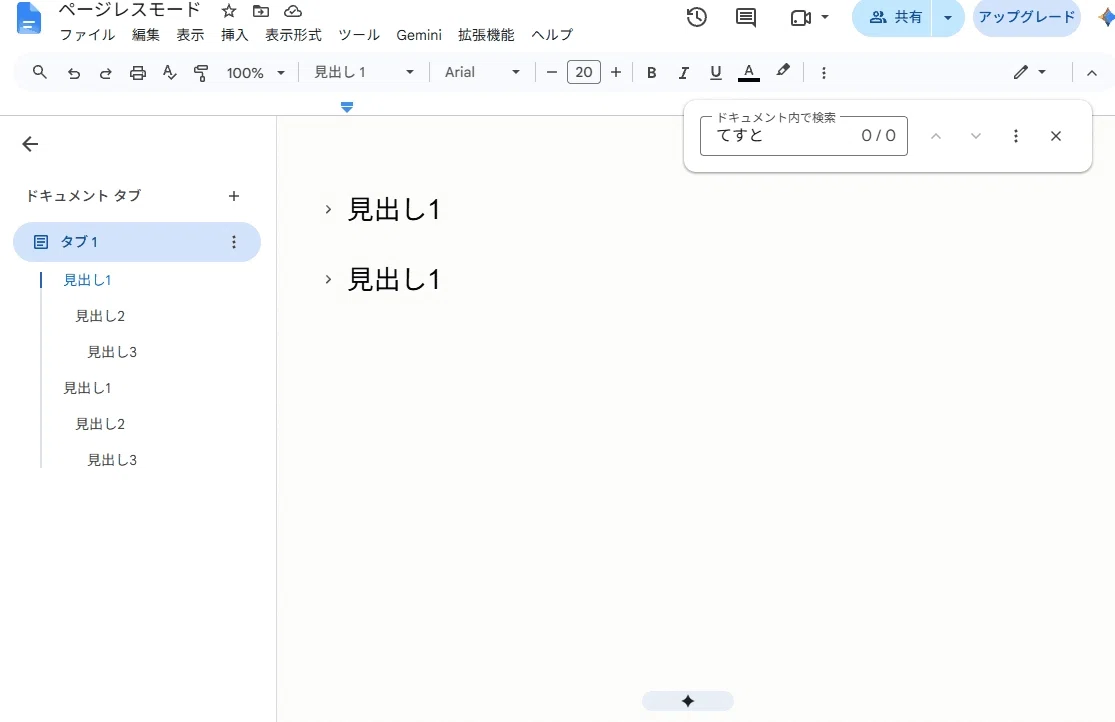Undo the last action
Image resolution: width=1115 pixels, height=722 pixels.
coord(73,73)
